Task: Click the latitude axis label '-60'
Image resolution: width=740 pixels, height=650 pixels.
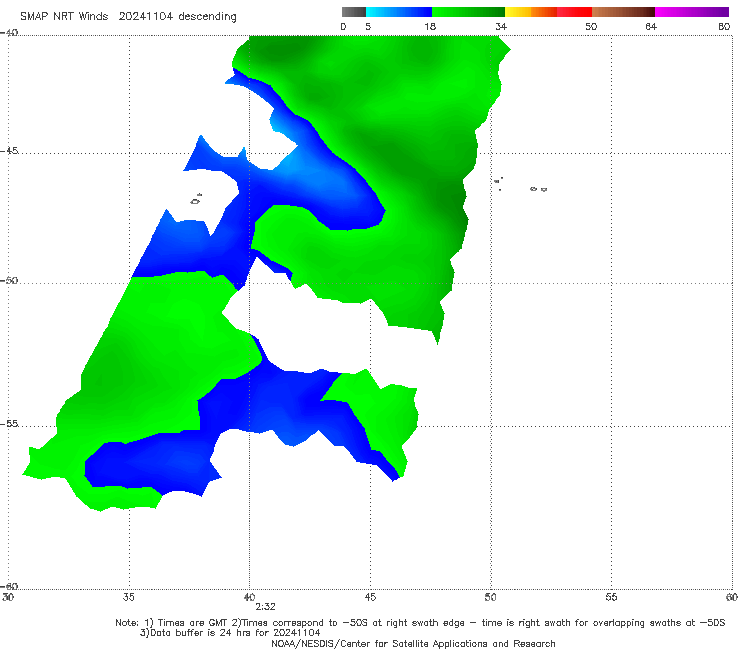Action: coord(9,586)
